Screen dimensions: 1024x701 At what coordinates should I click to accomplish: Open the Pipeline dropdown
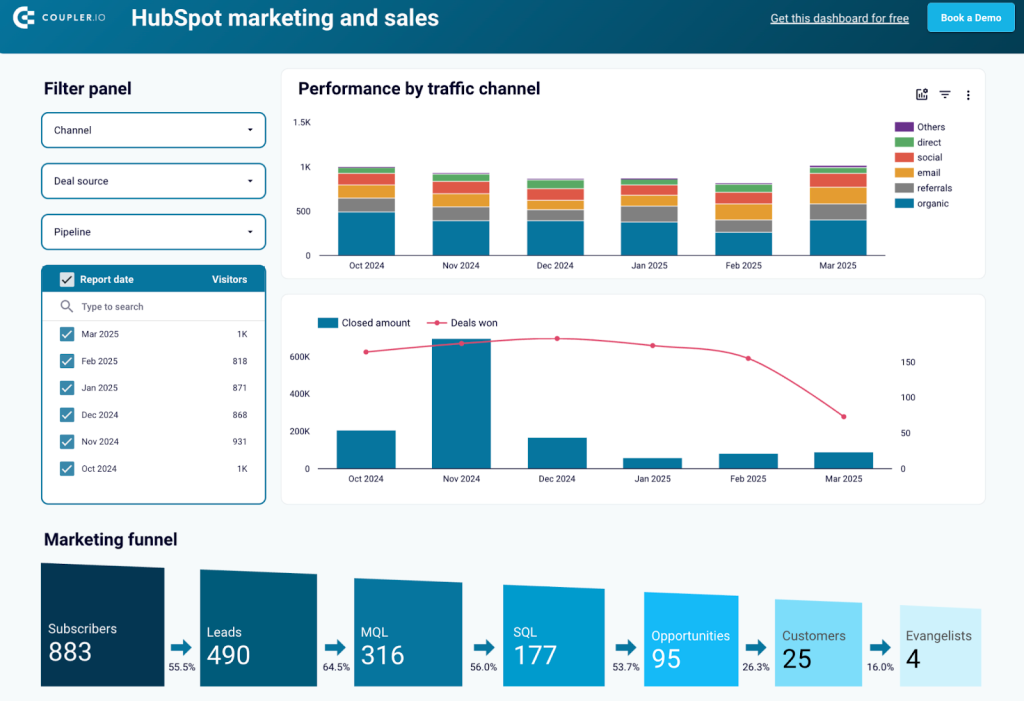(153, 232)
